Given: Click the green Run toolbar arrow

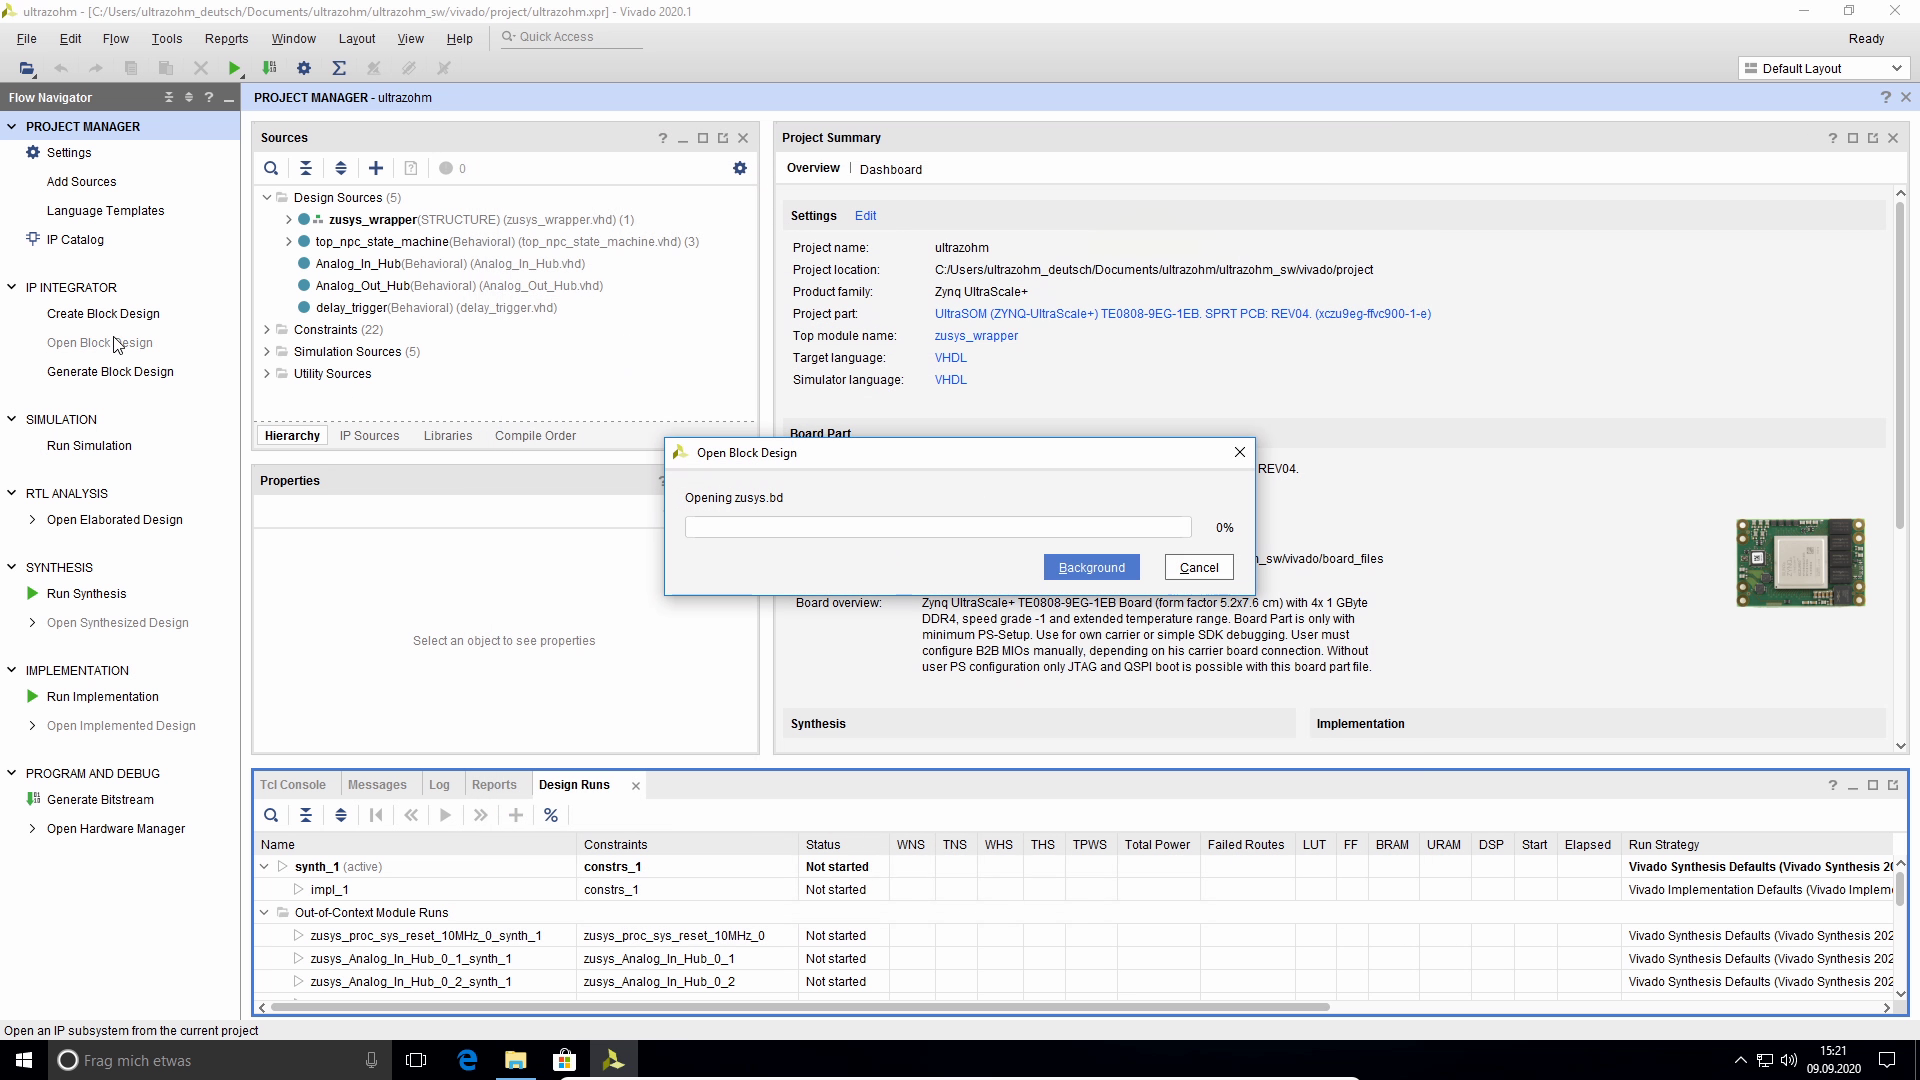Looking at the screenshot, I should [234, 68].
